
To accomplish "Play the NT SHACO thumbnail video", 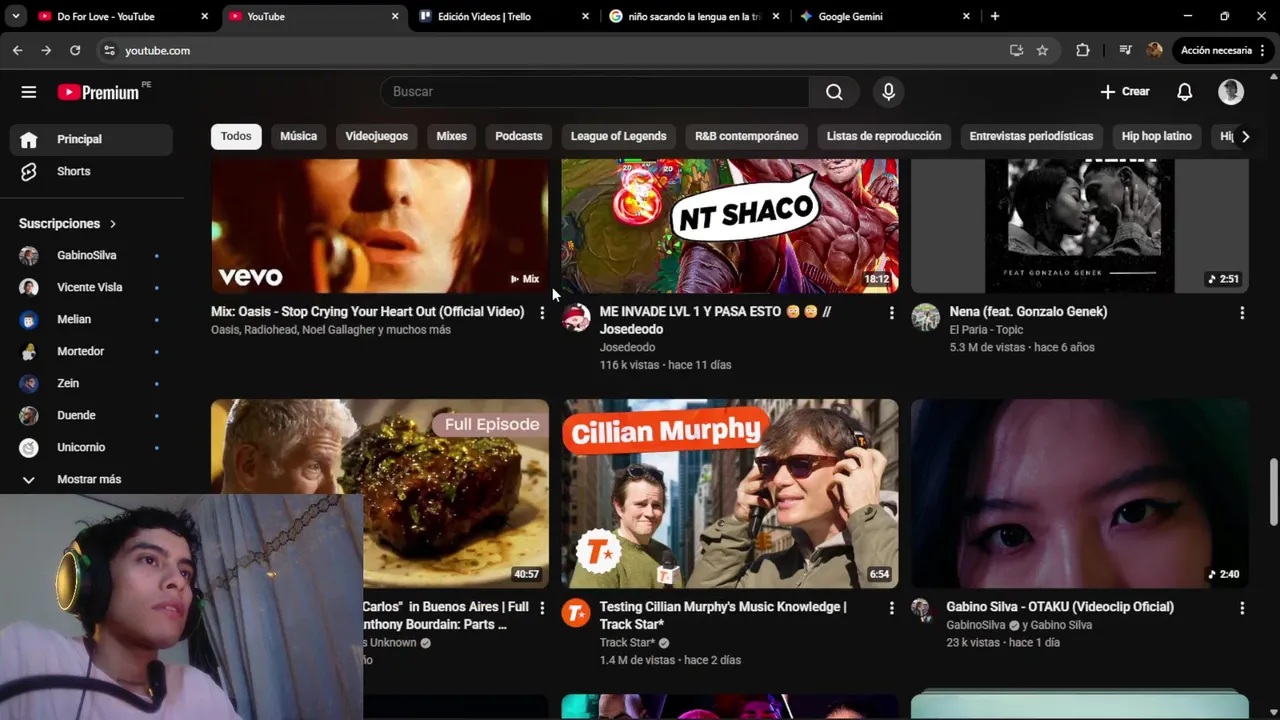I will 730,226.
